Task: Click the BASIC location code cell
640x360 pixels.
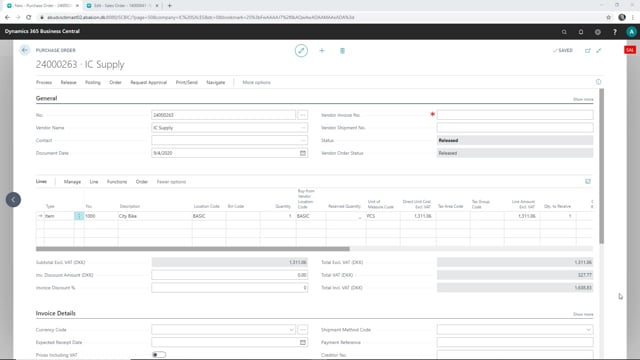Action: [x=209, y=216]
